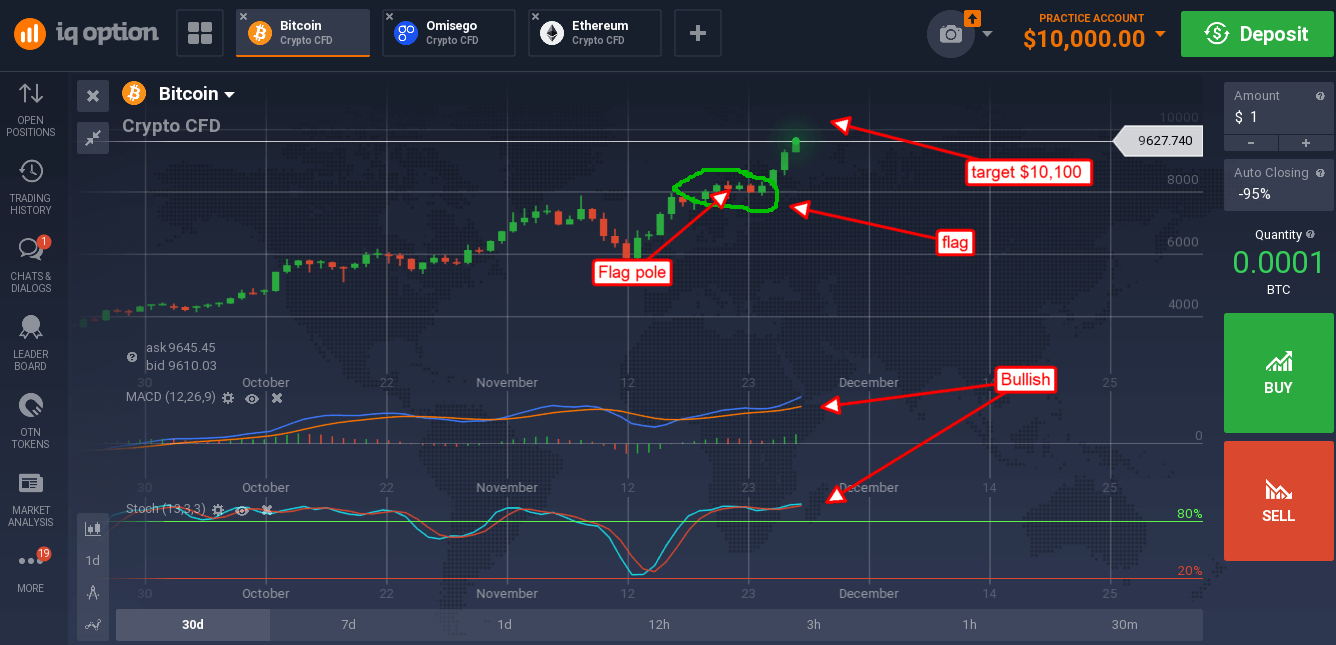Select the 1d time range

click(504, 625)
